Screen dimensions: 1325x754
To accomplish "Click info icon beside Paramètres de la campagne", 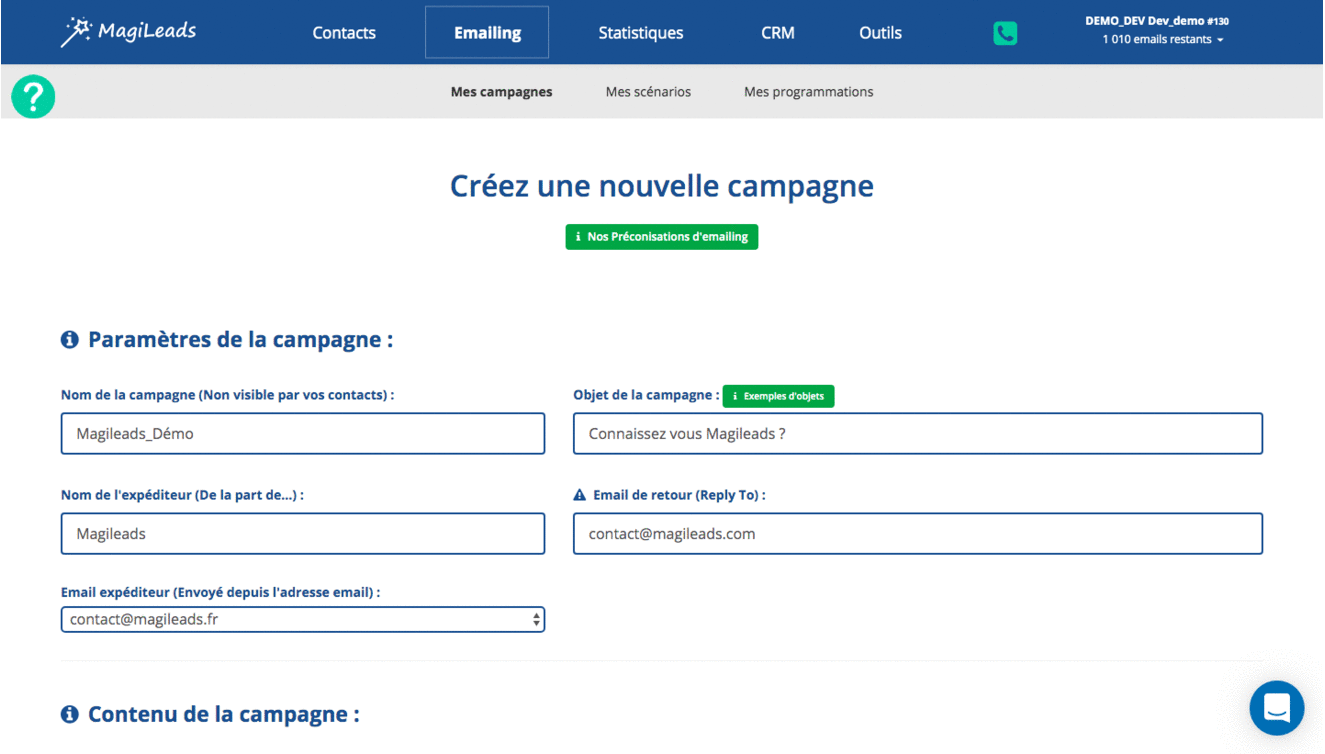I will (x=70, y=340).
